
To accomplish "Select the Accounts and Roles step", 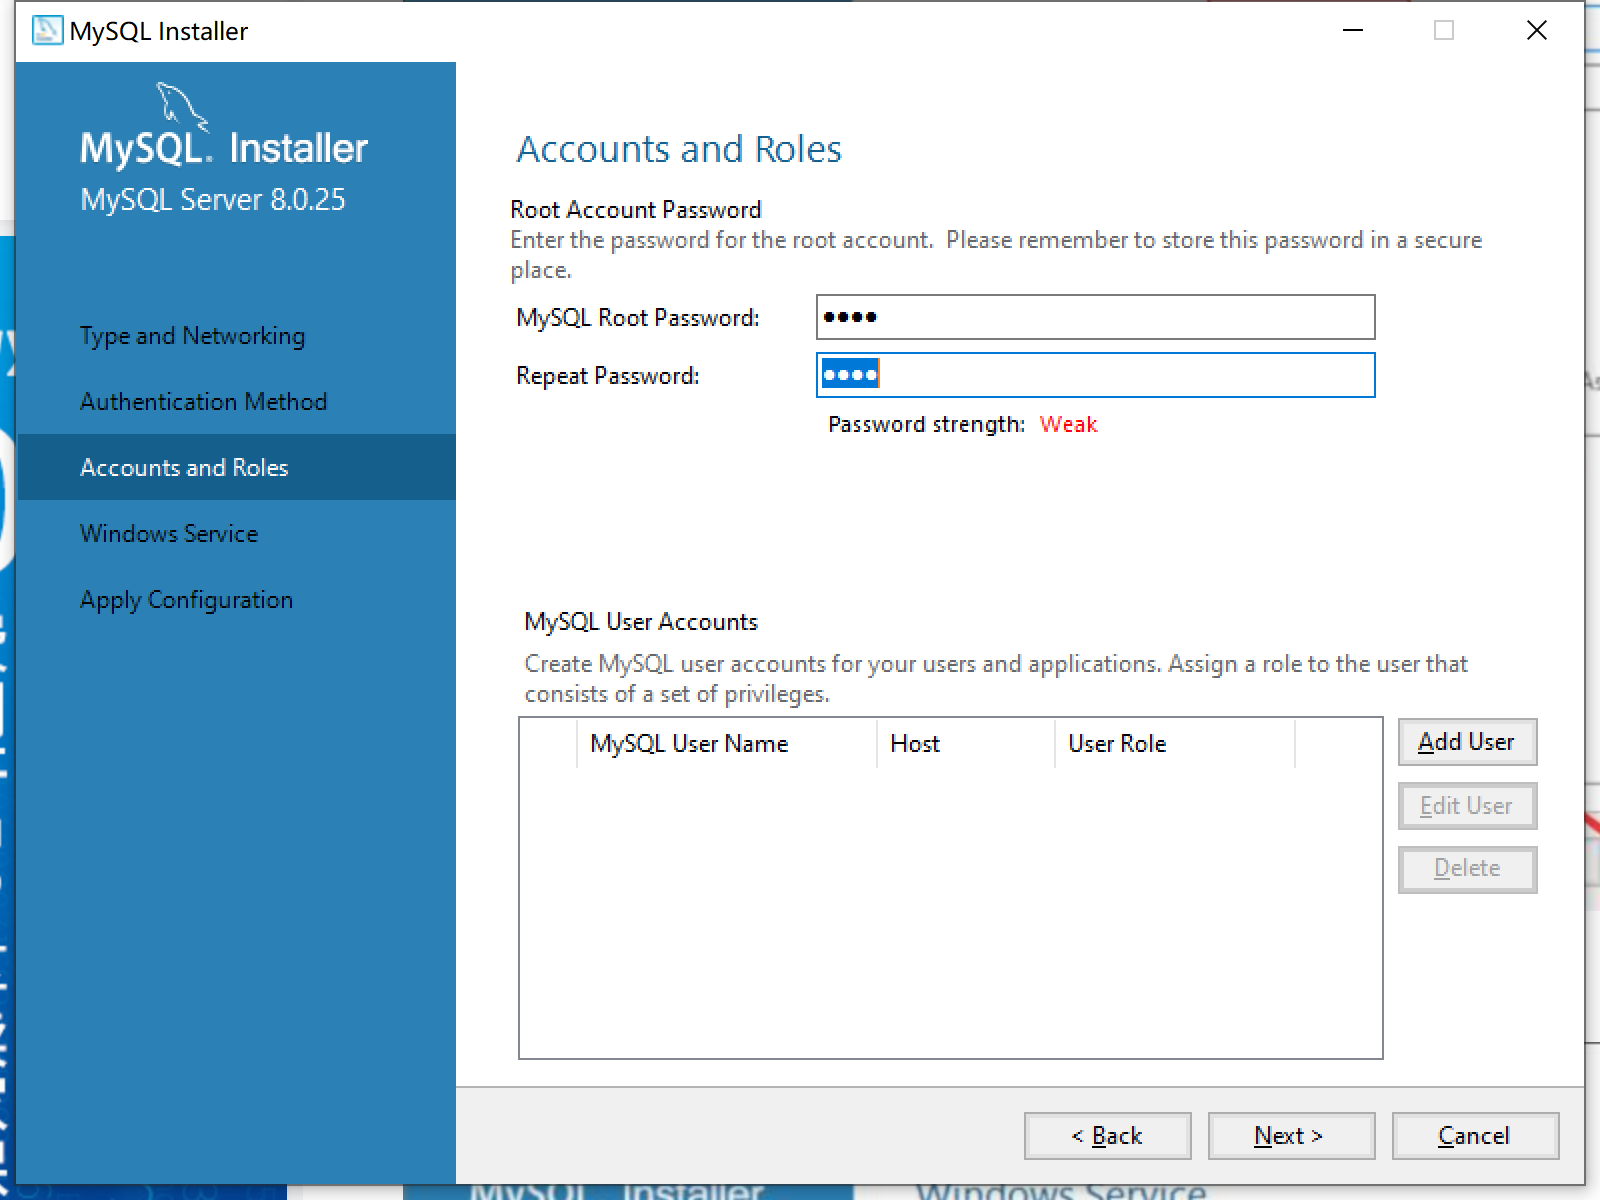I will point(237,467).
